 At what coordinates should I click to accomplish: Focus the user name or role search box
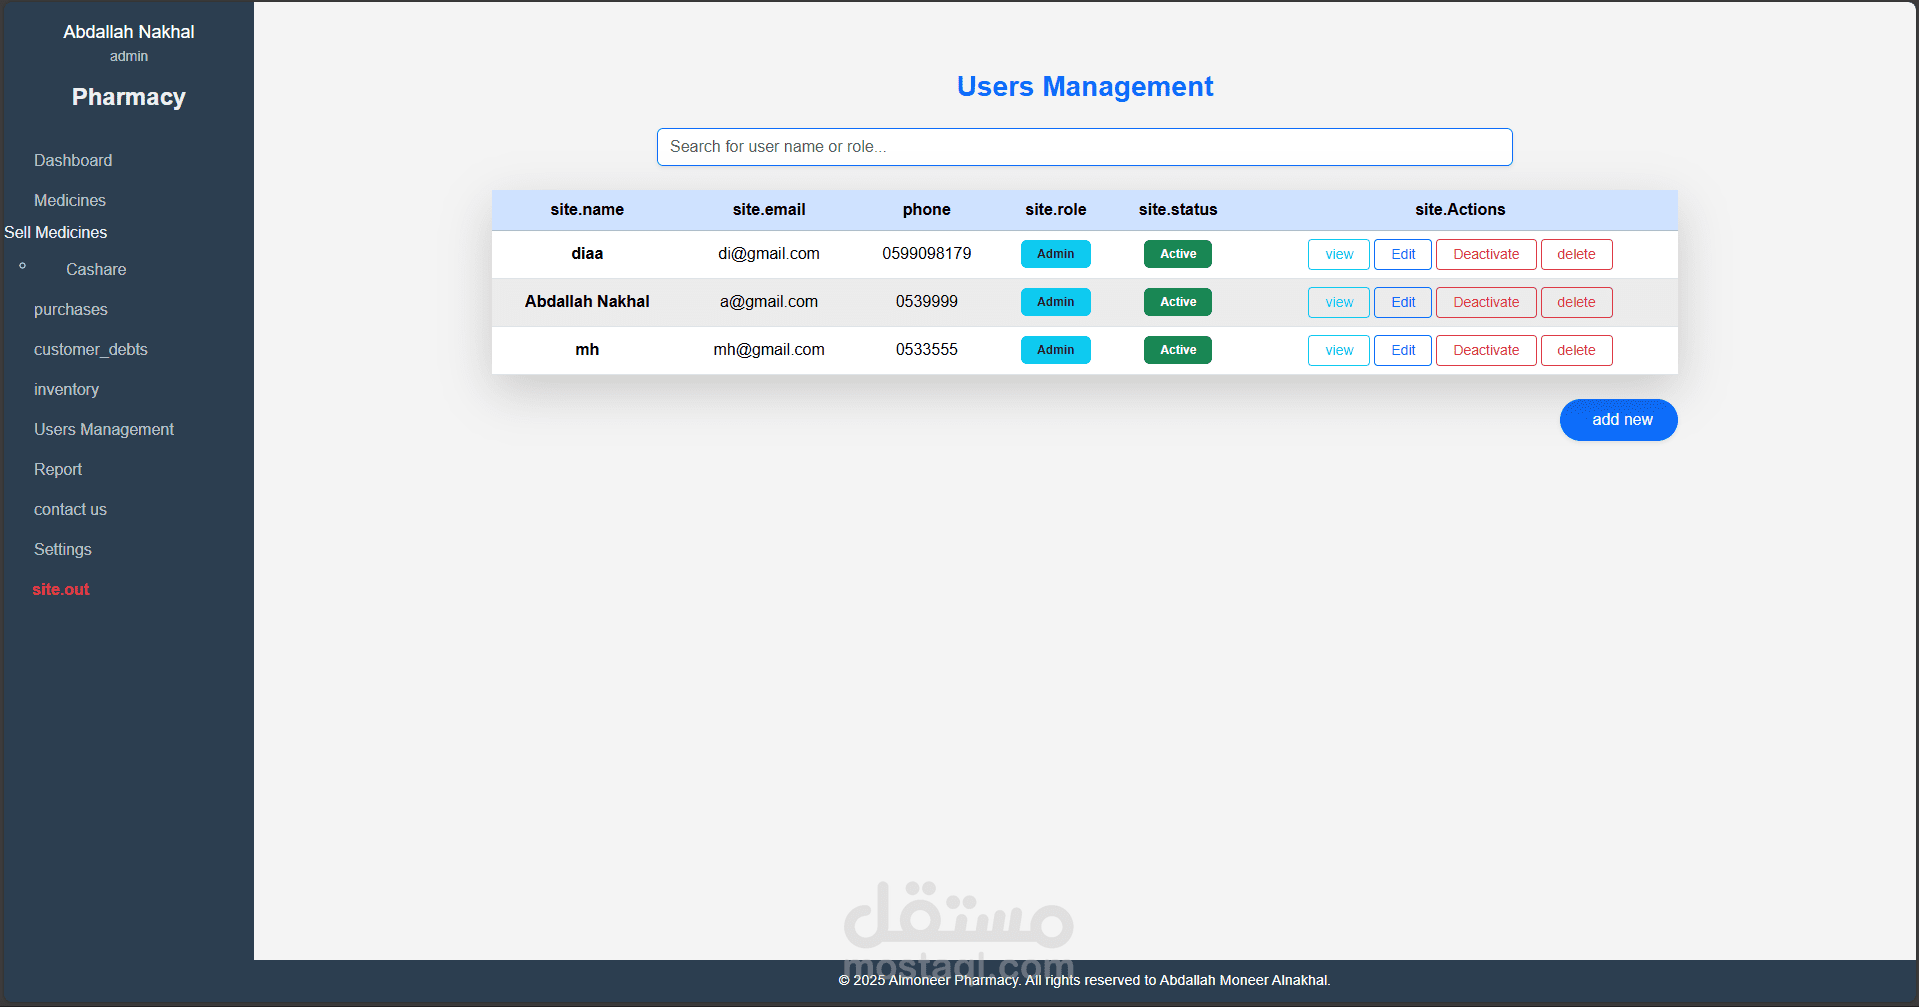point(1084,147)
